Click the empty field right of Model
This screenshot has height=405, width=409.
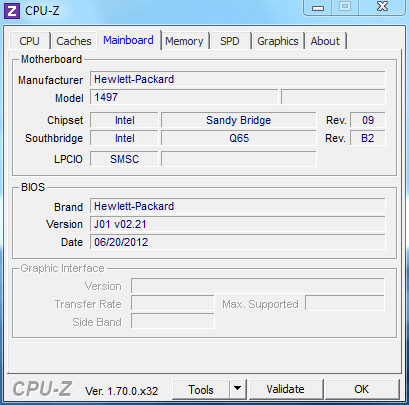pos(333,97)
